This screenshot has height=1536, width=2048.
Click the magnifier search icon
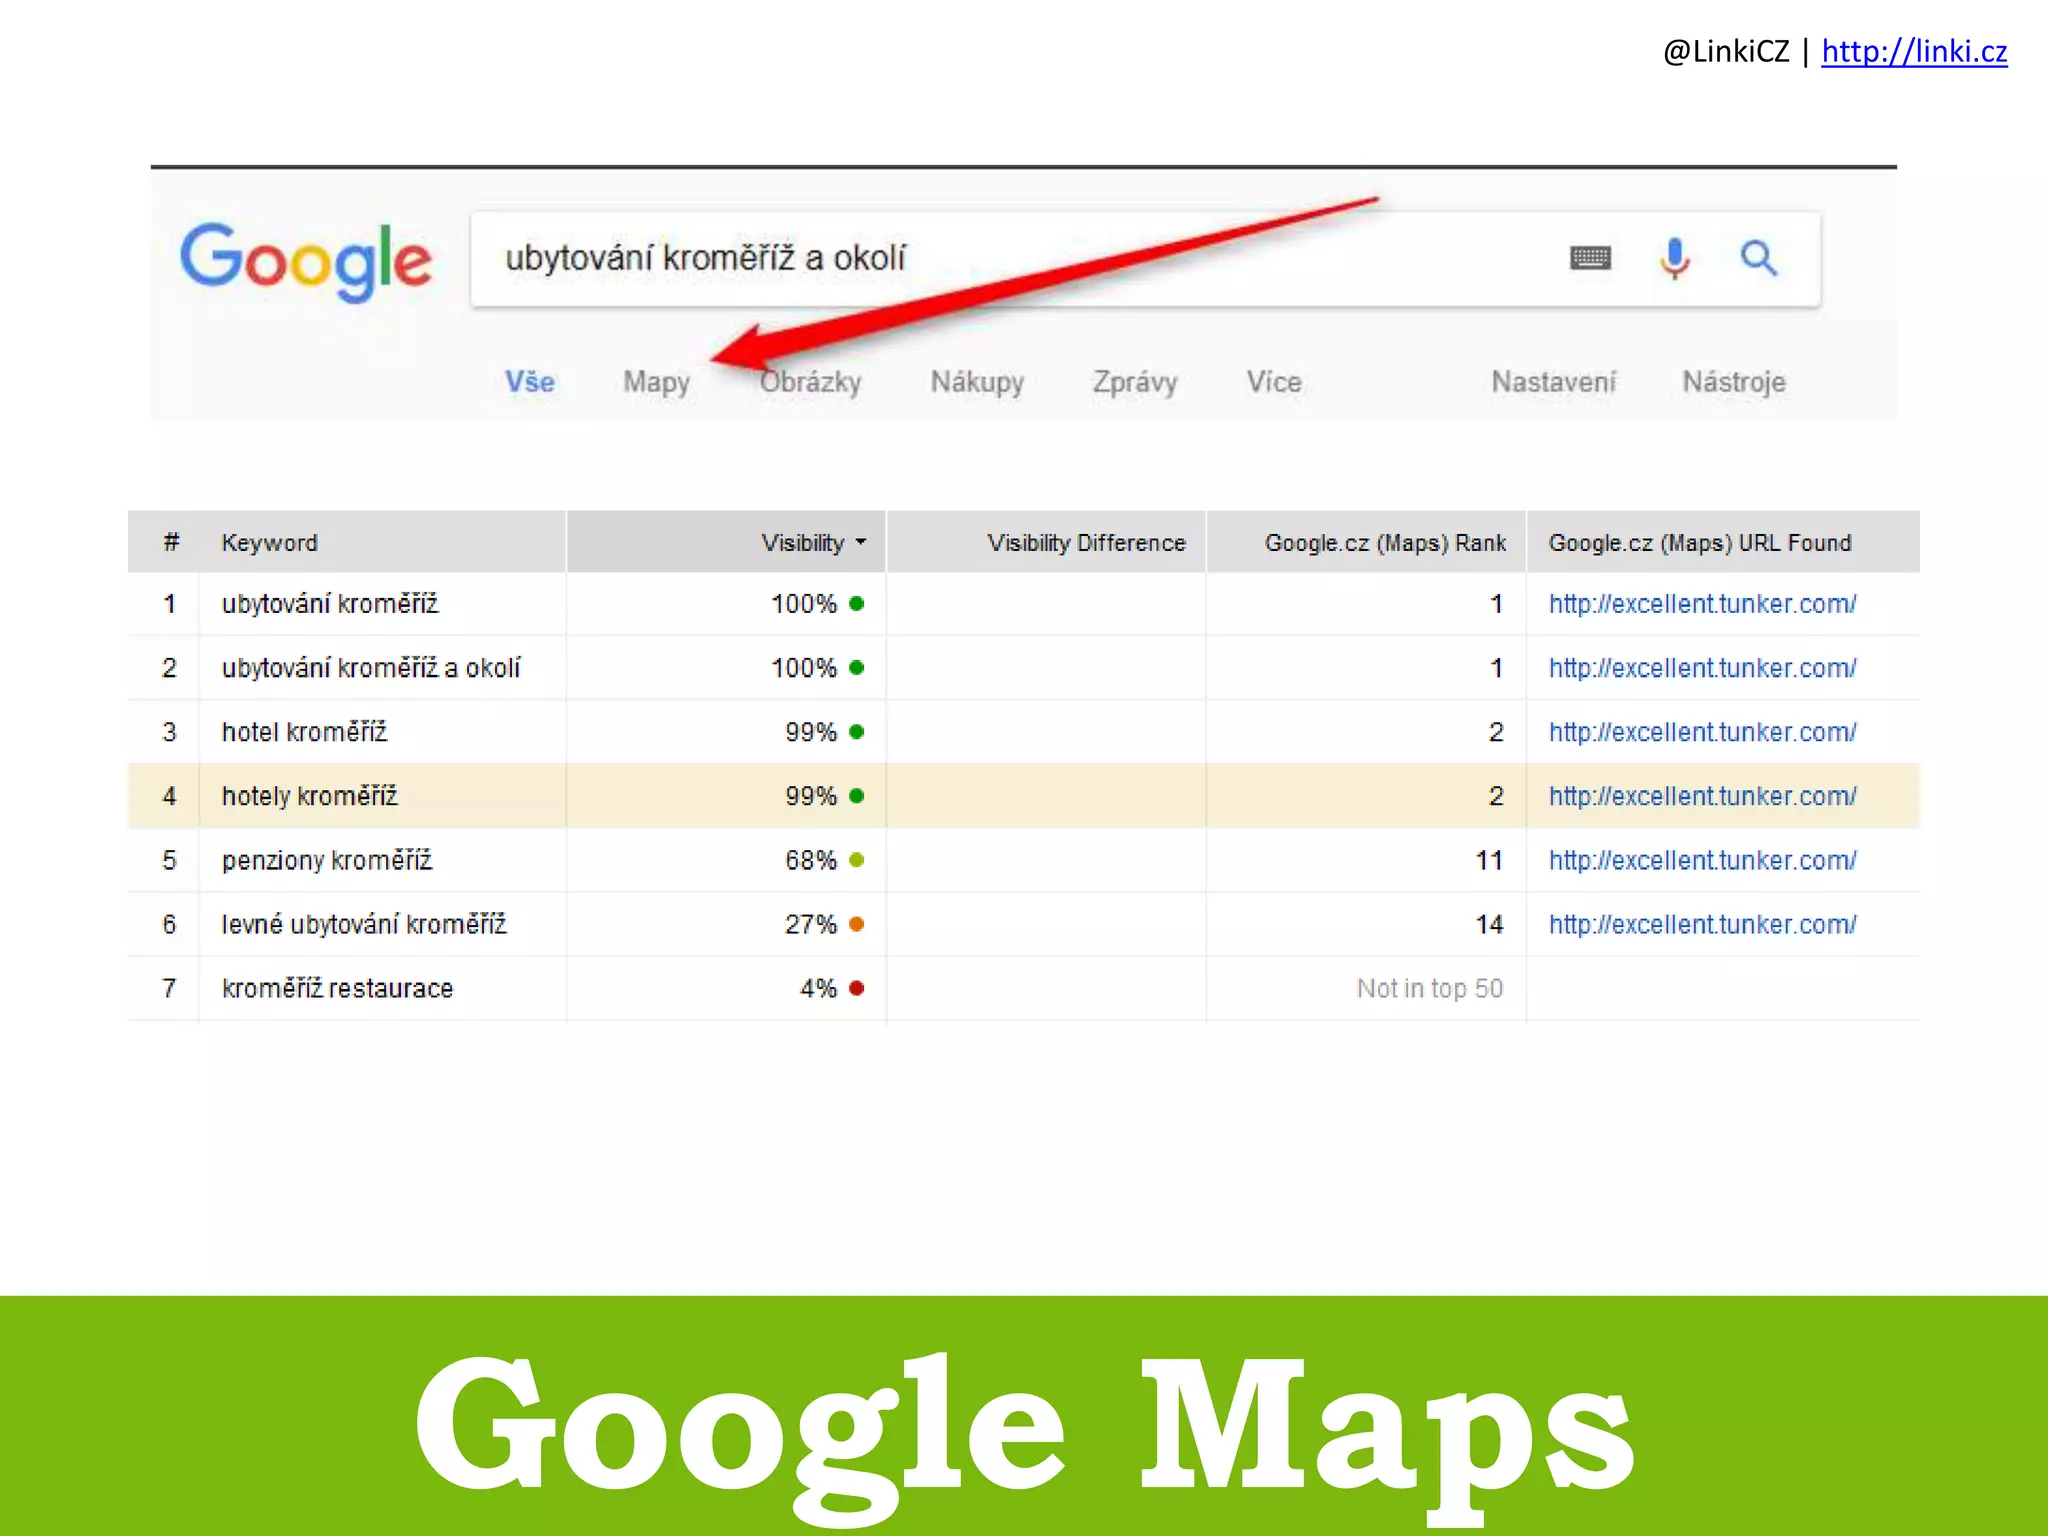[x=1759, y=258]
